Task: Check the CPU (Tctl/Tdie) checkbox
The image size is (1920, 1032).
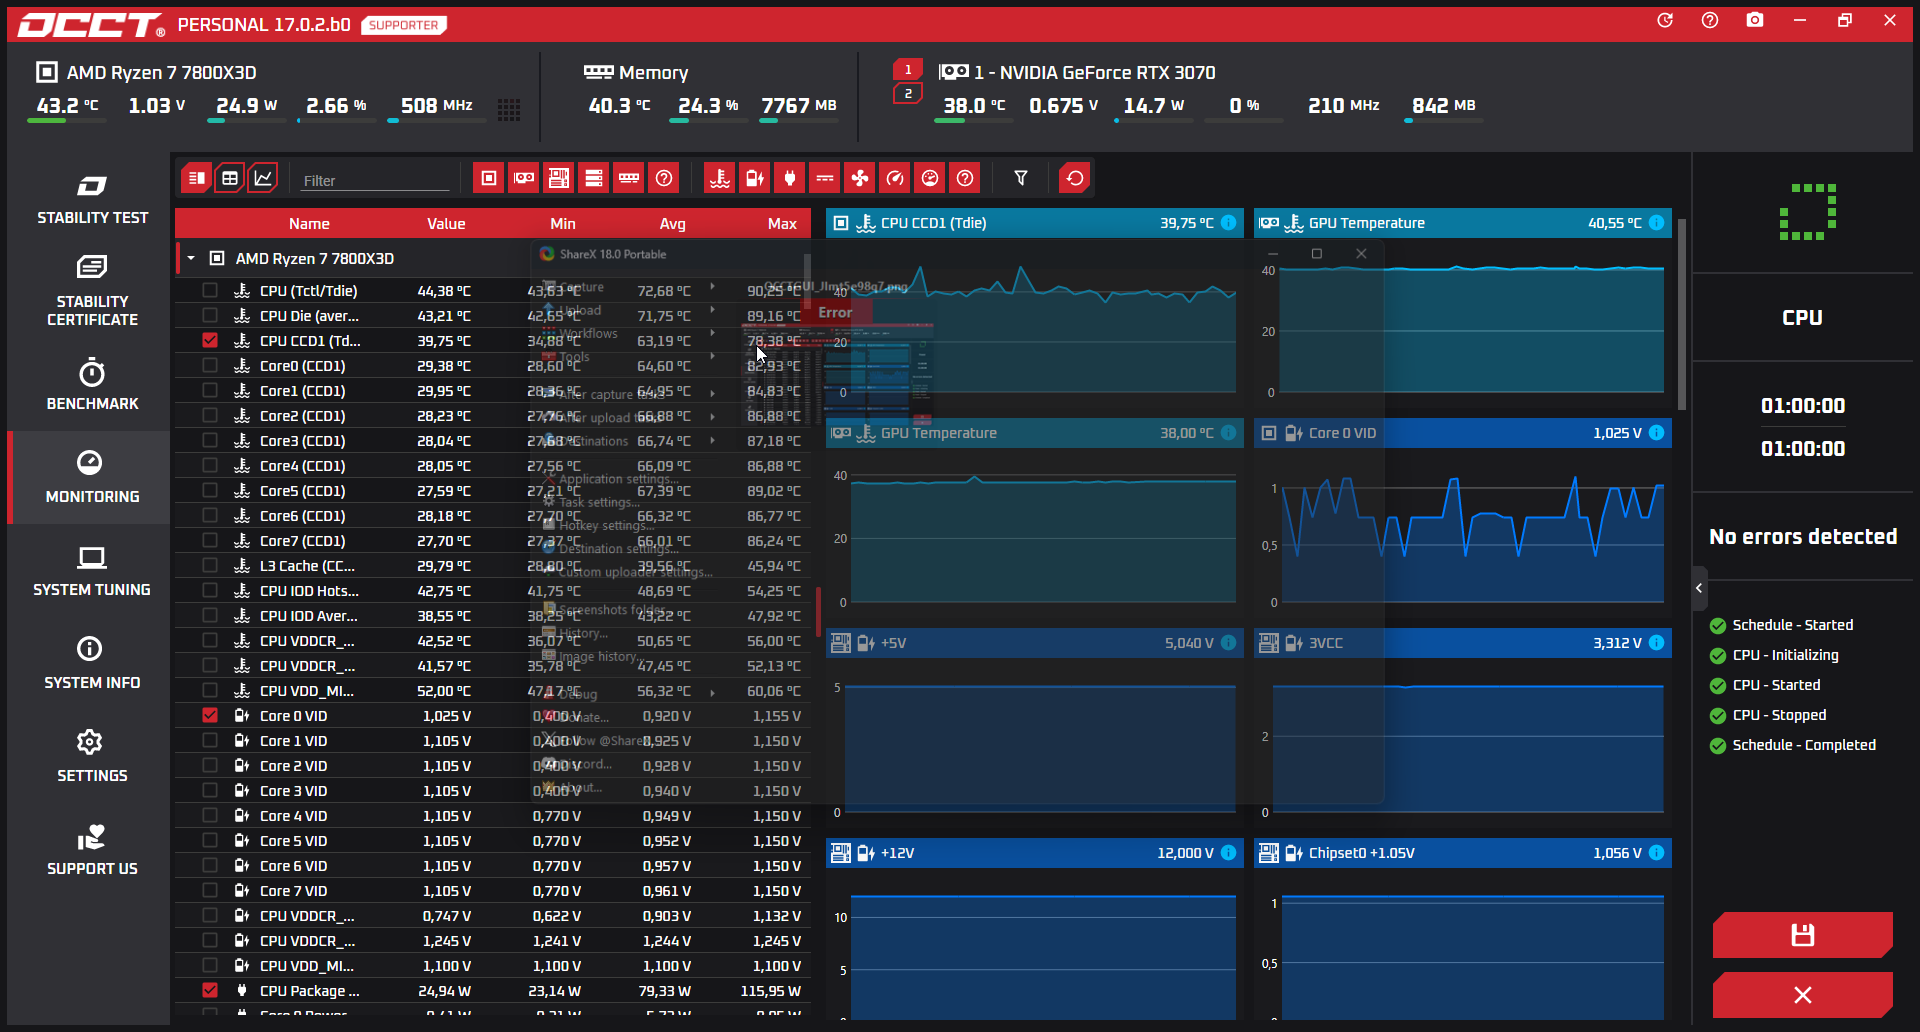Action: 210,290
